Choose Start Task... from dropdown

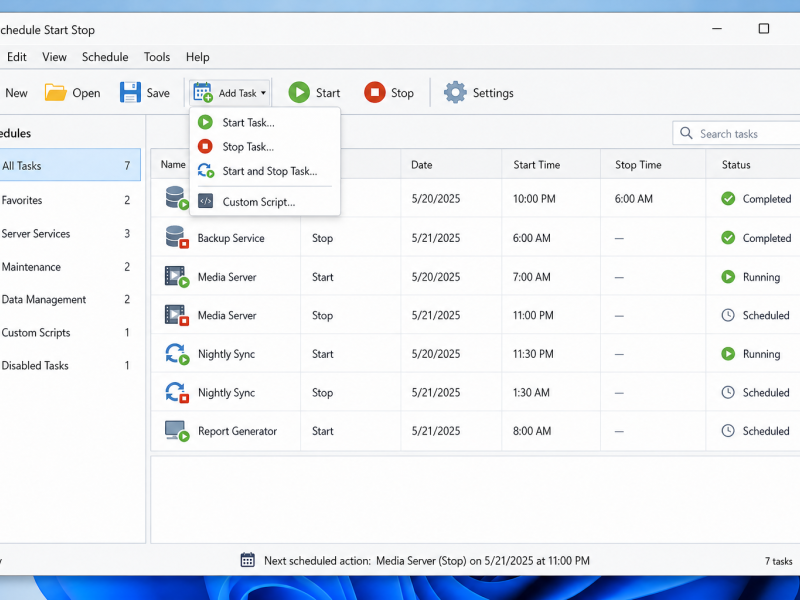pos(265,122)
